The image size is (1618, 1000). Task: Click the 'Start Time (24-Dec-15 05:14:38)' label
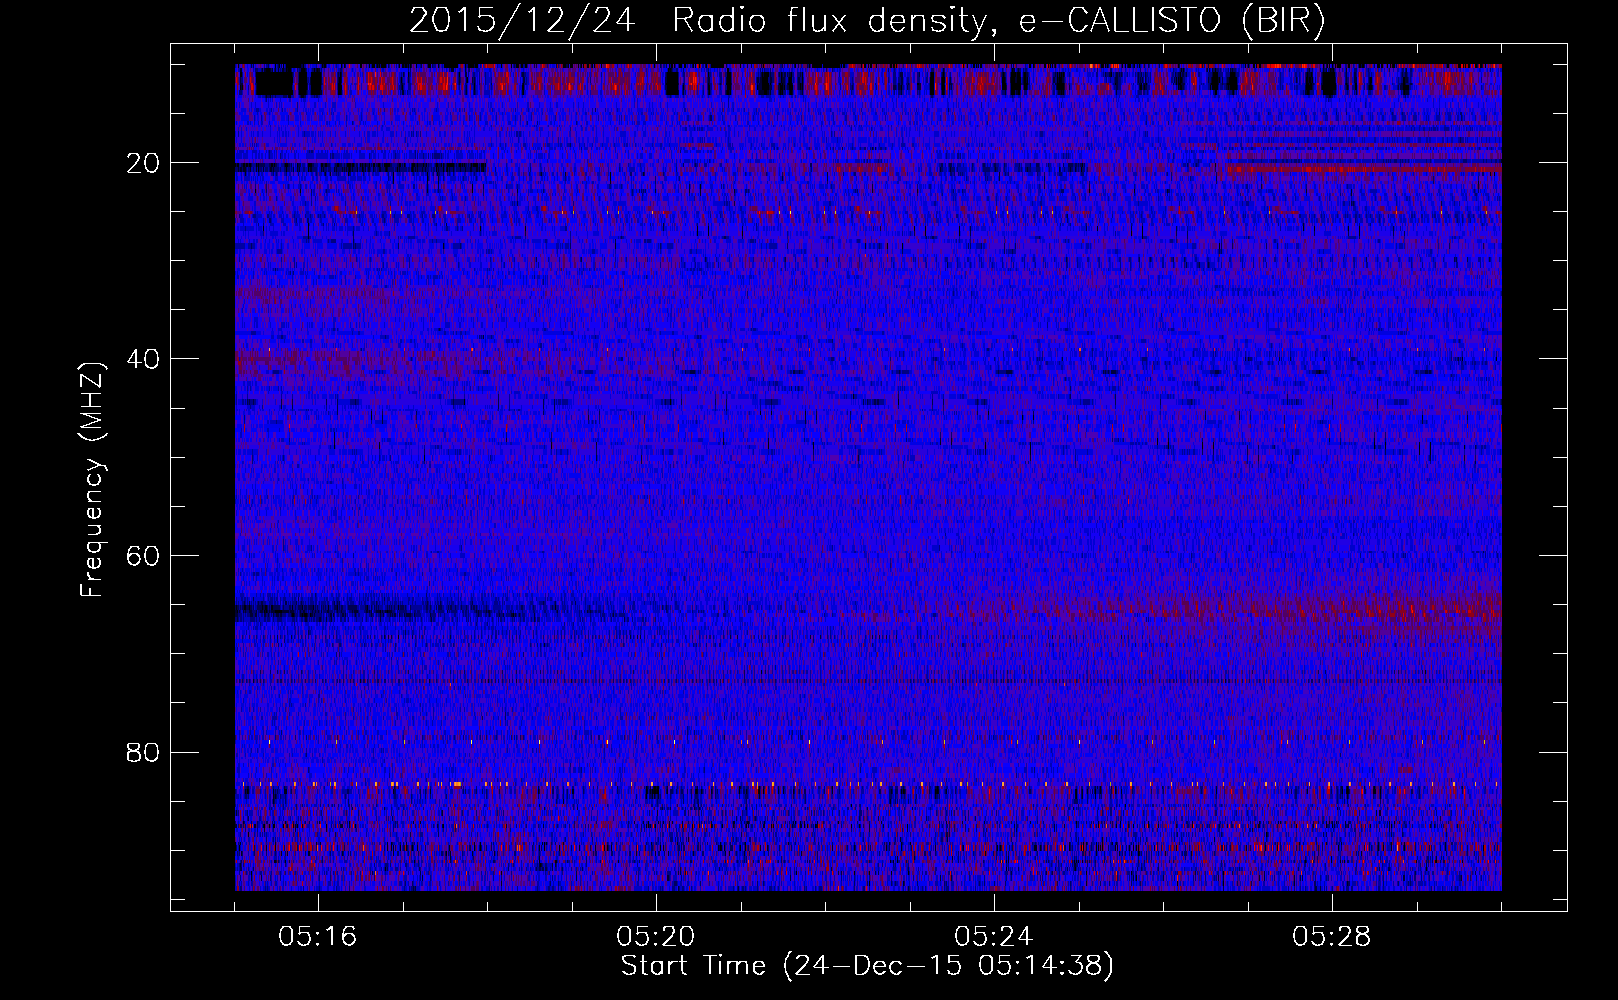click(867, 966)
